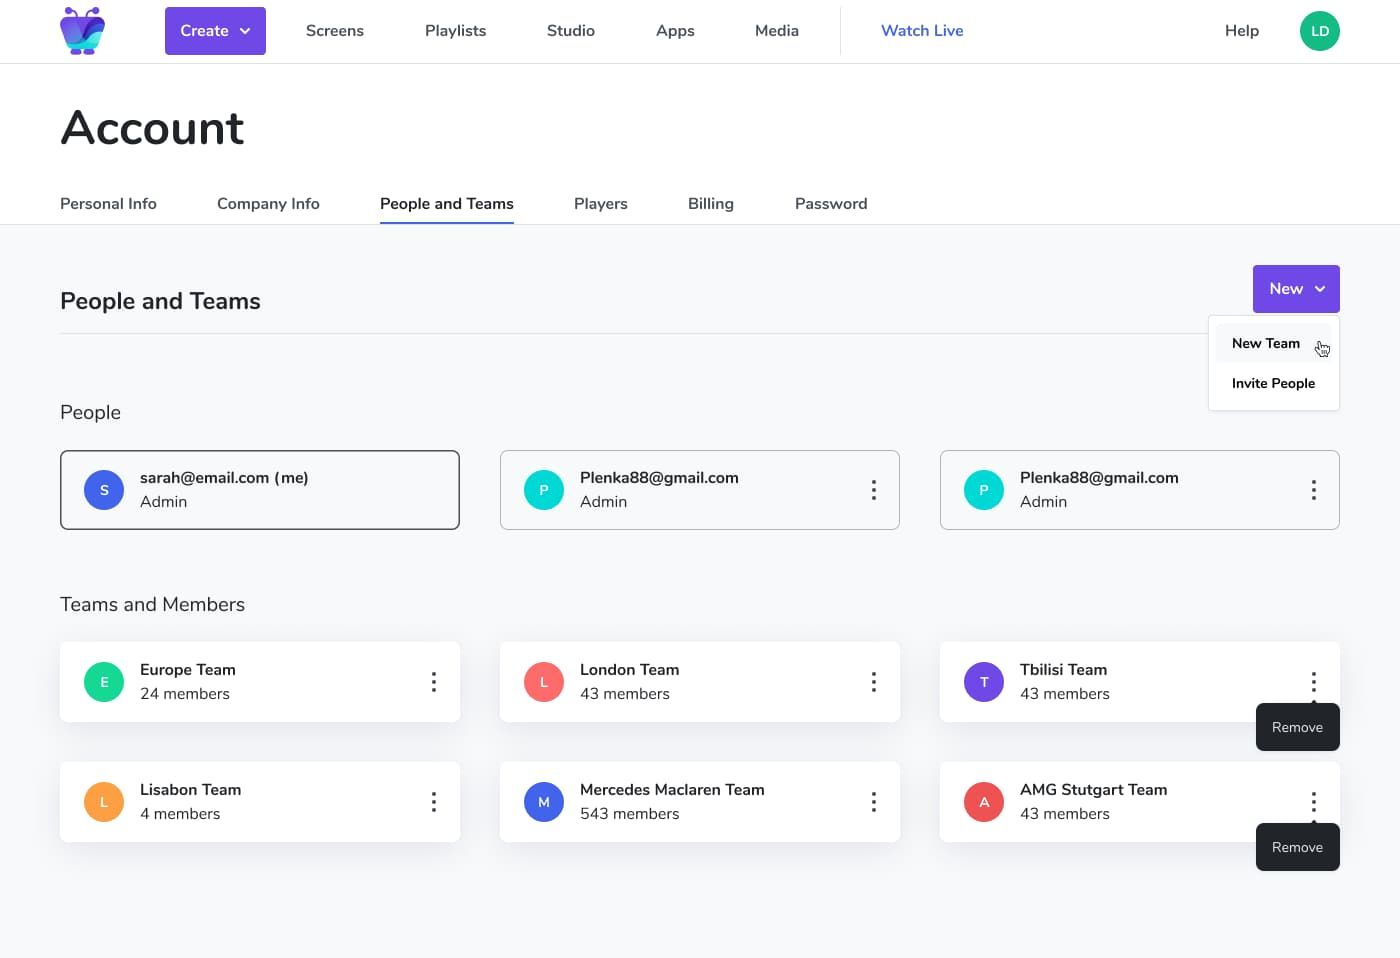
Task: Switch to the Billing tab
Action: (710, 204)
